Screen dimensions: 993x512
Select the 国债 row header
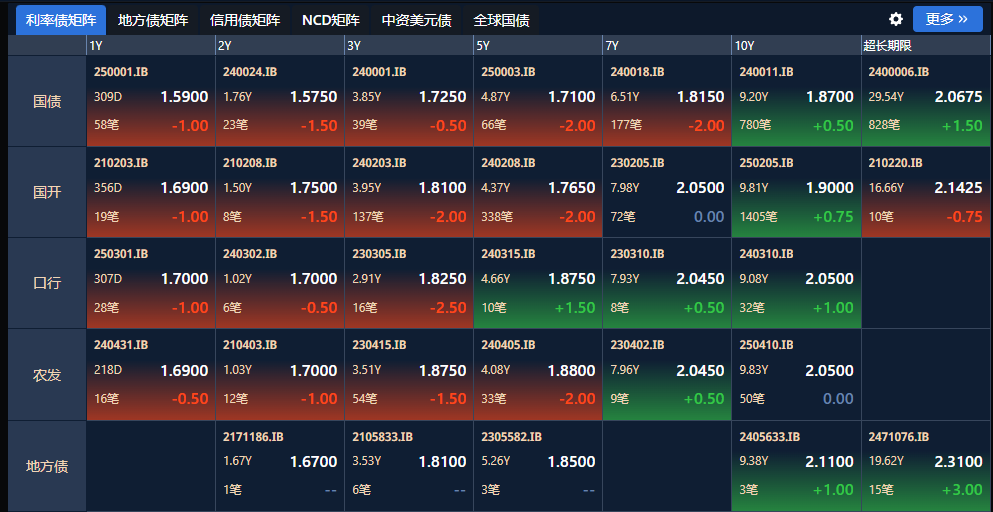point(47,101)
